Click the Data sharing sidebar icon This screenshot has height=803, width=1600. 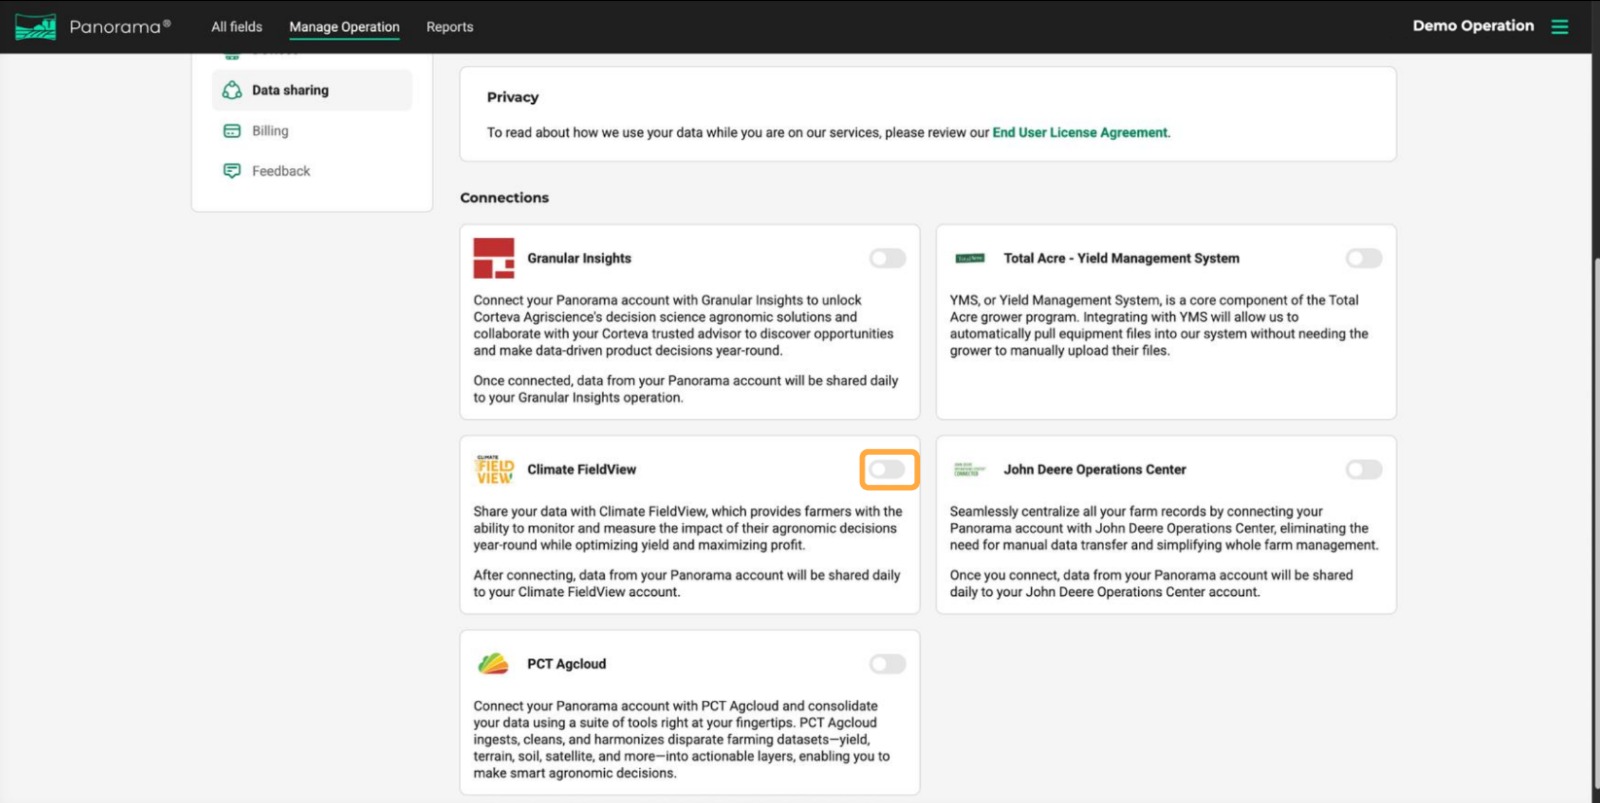tap(232, 90)
